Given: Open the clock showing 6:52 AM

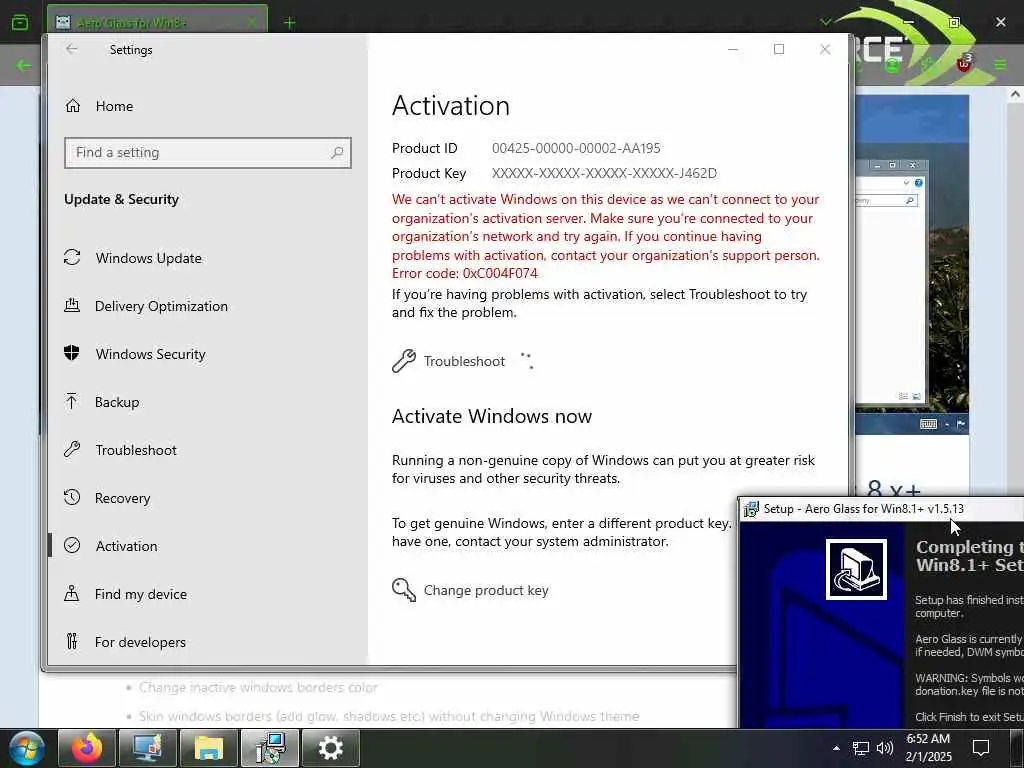Looking at the screenshot, I should point(929,748).
